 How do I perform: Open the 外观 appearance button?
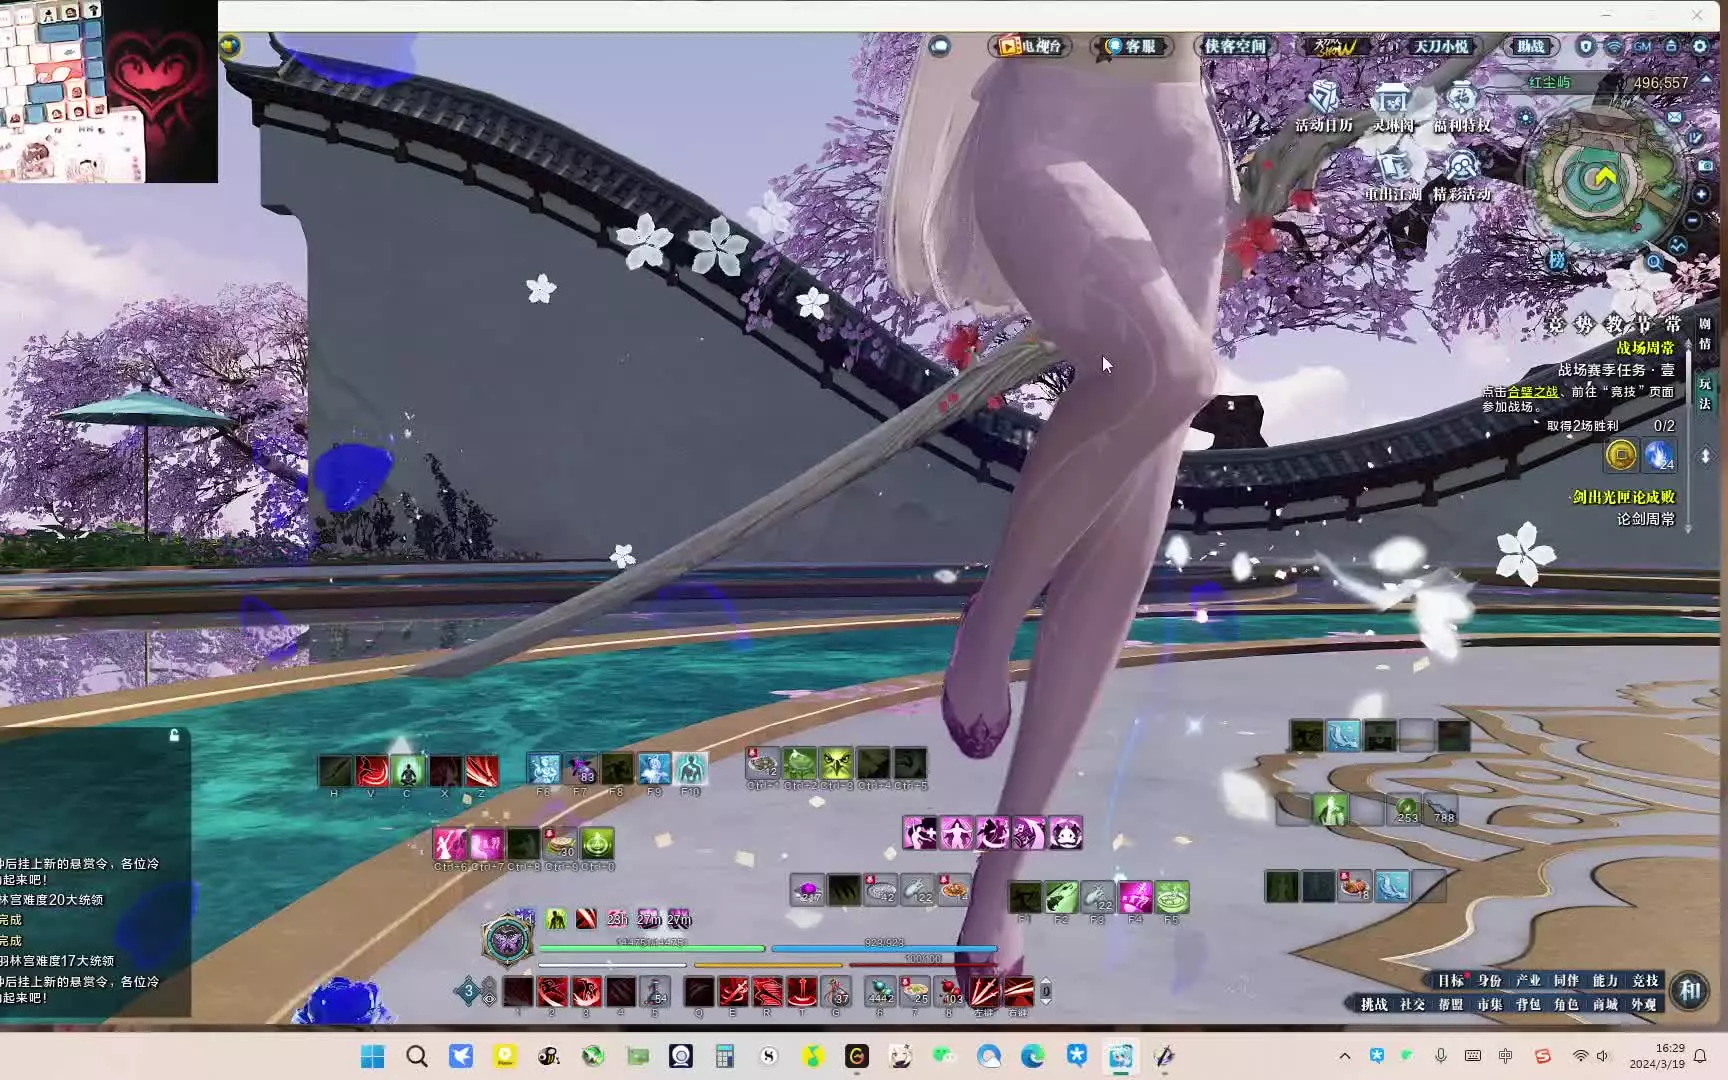tap(1644, 1004)
